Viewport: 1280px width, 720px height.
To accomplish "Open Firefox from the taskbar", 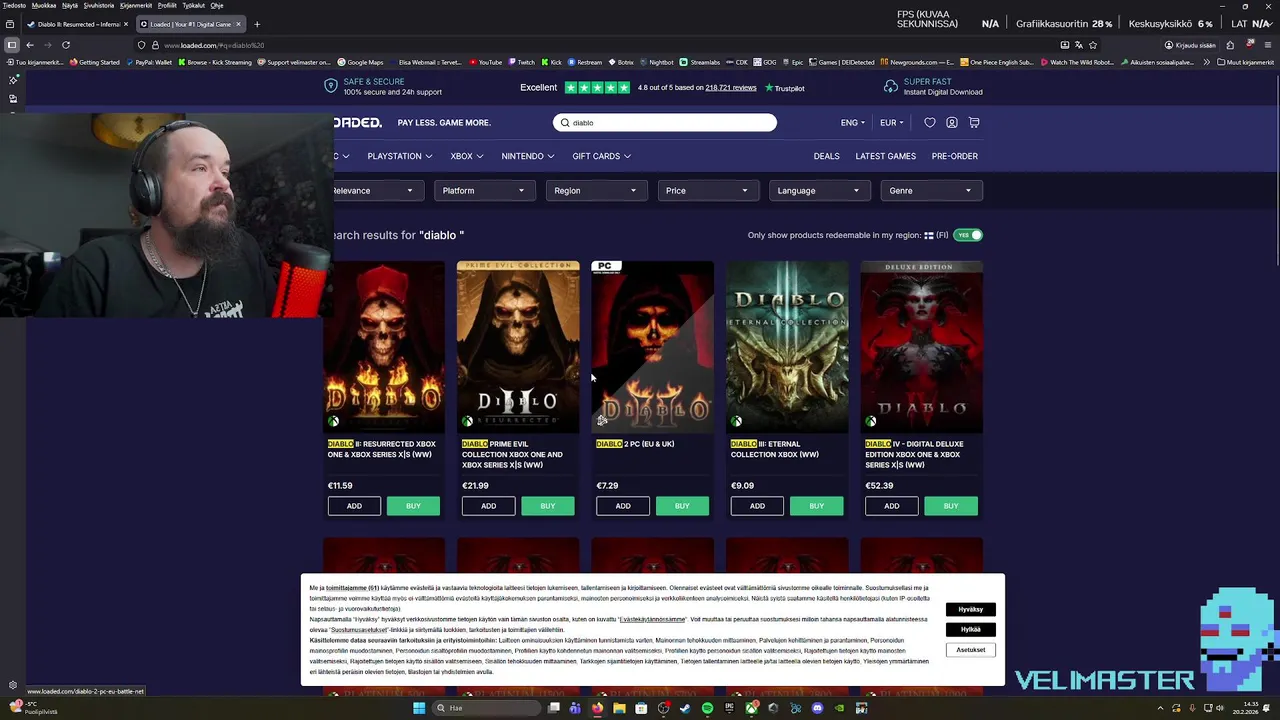I will click(597, 708).
